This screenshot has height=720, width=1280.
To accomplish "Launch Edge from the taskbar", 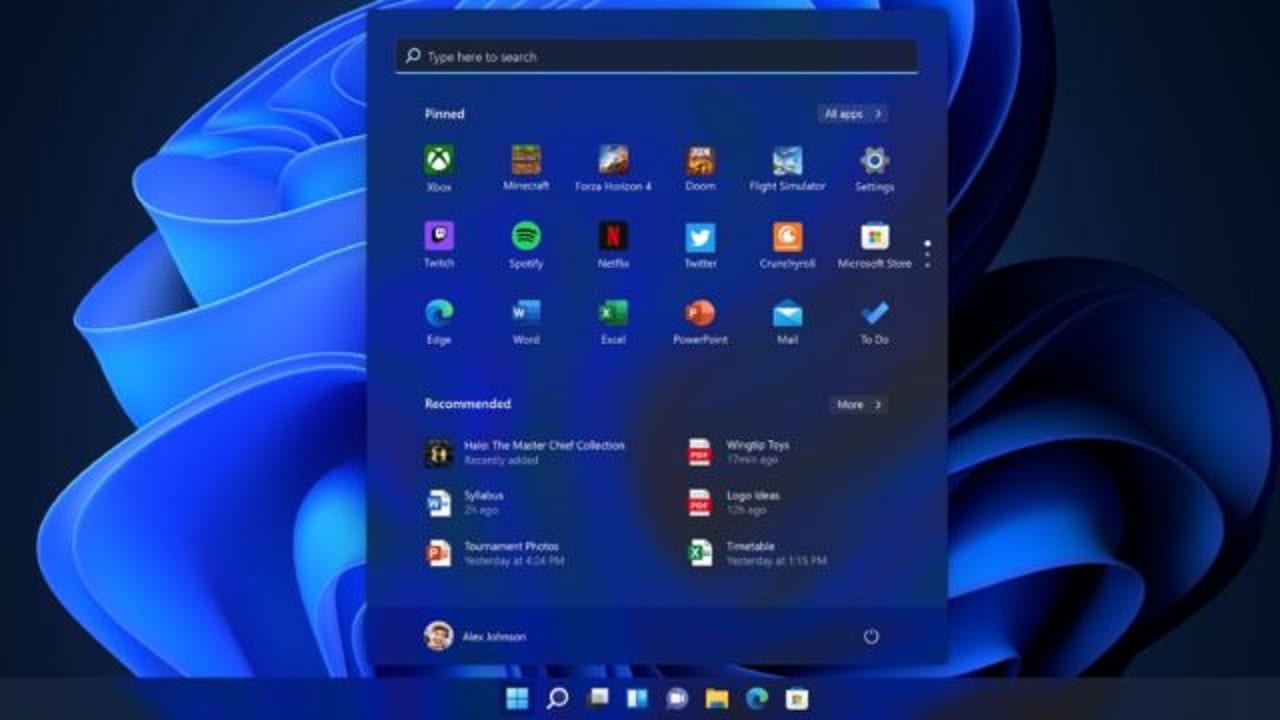I will pos(756,699).
